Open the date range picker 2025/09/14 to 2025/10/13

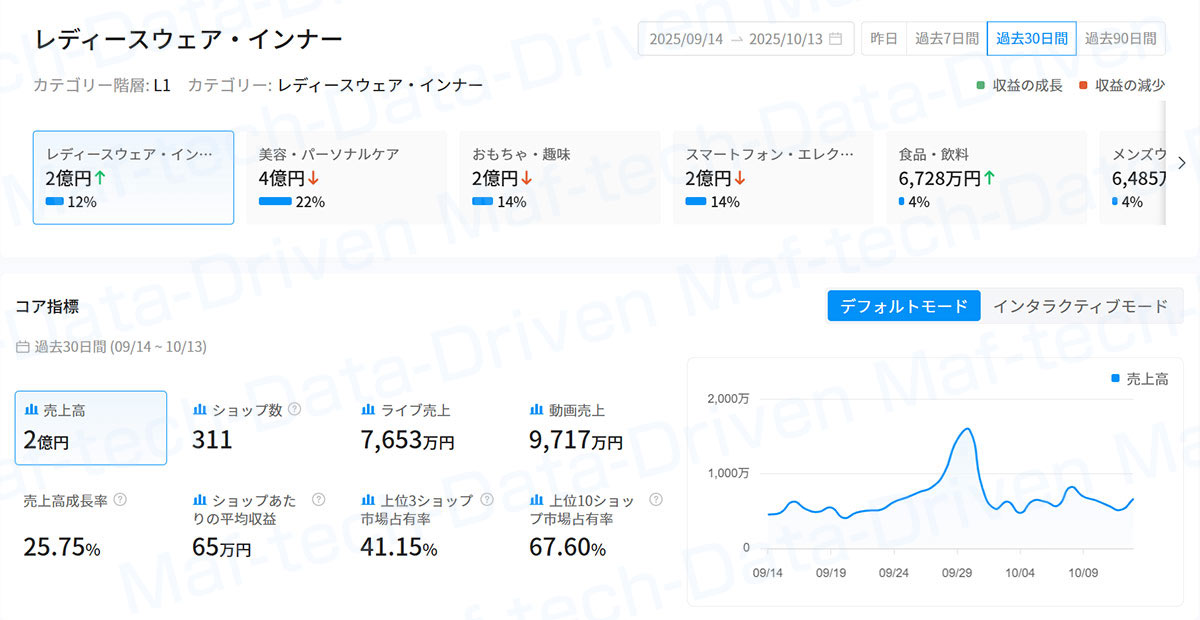click(x=745, y=39)
